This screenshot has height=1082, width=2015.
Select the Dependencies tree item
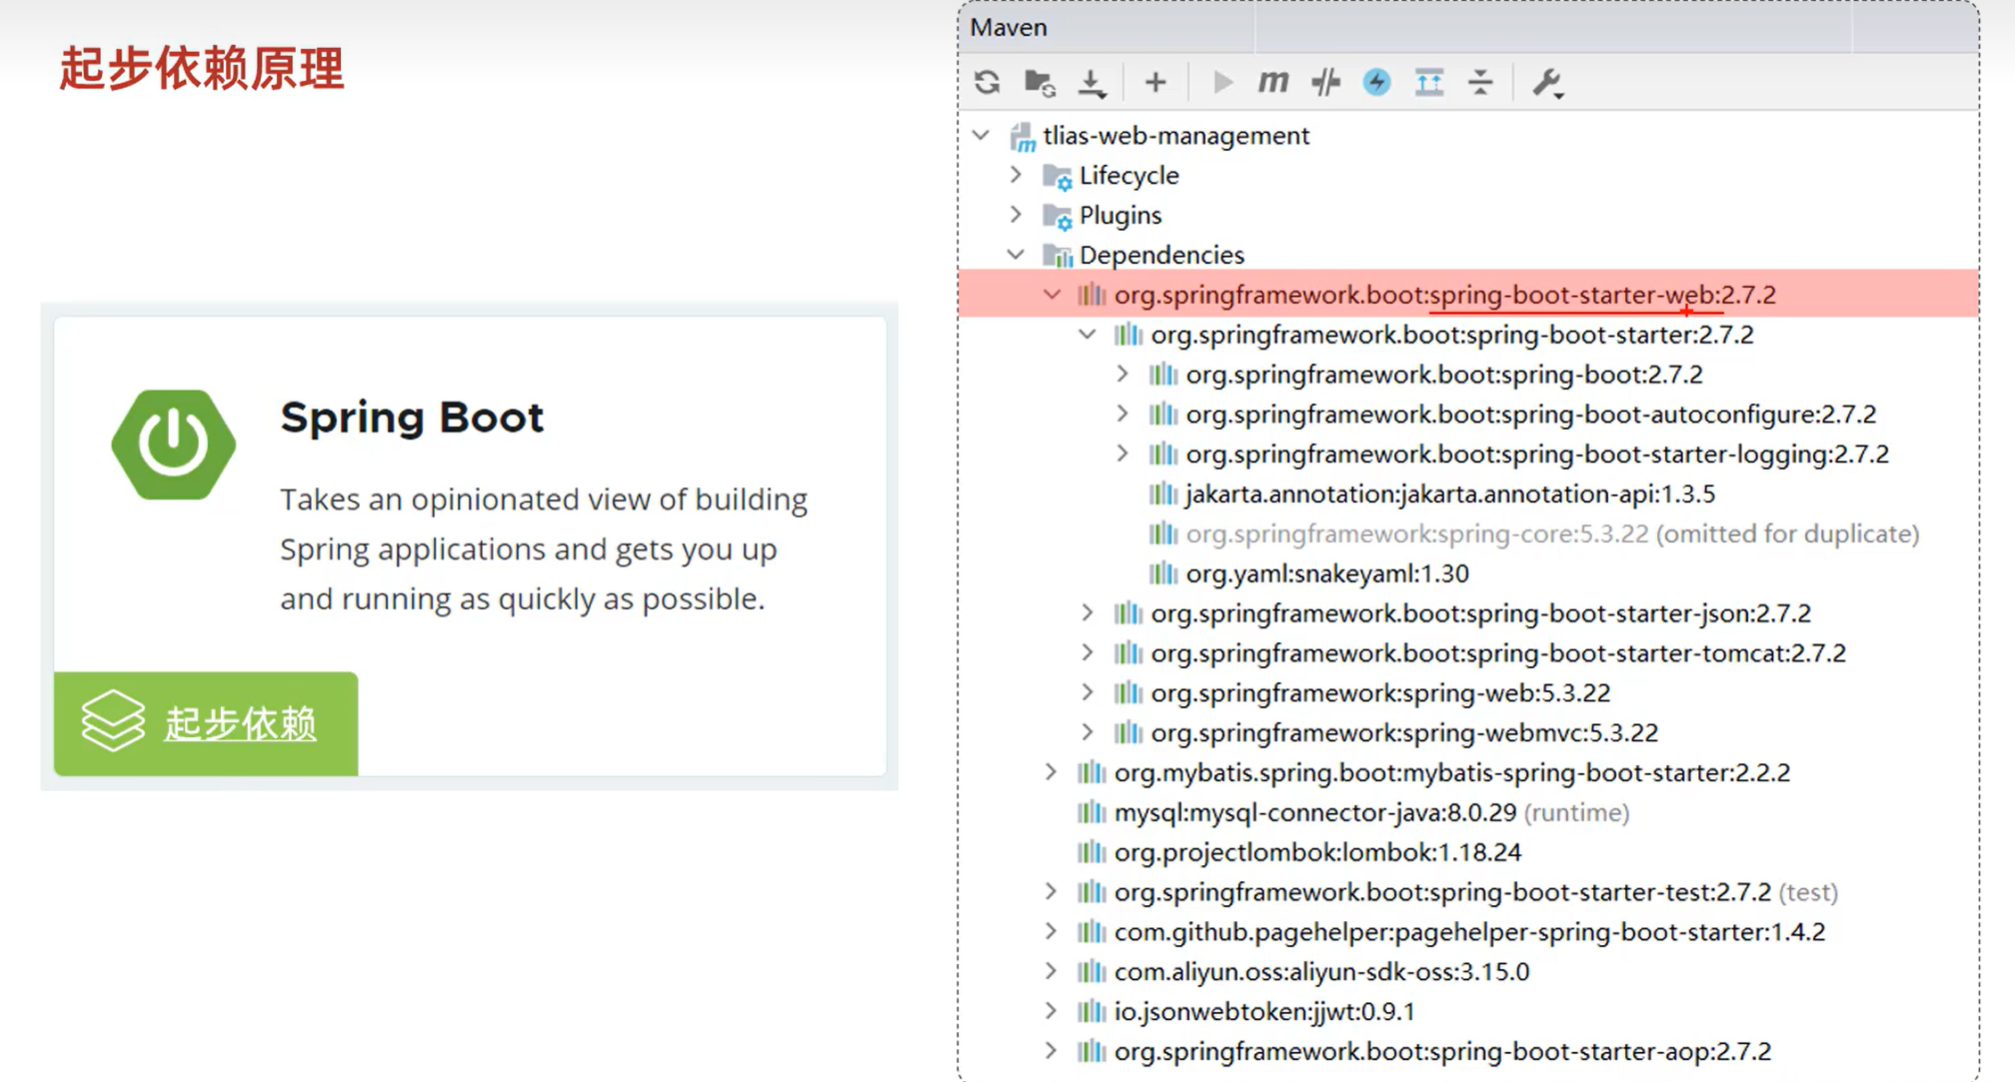(x=1468, y=255)
